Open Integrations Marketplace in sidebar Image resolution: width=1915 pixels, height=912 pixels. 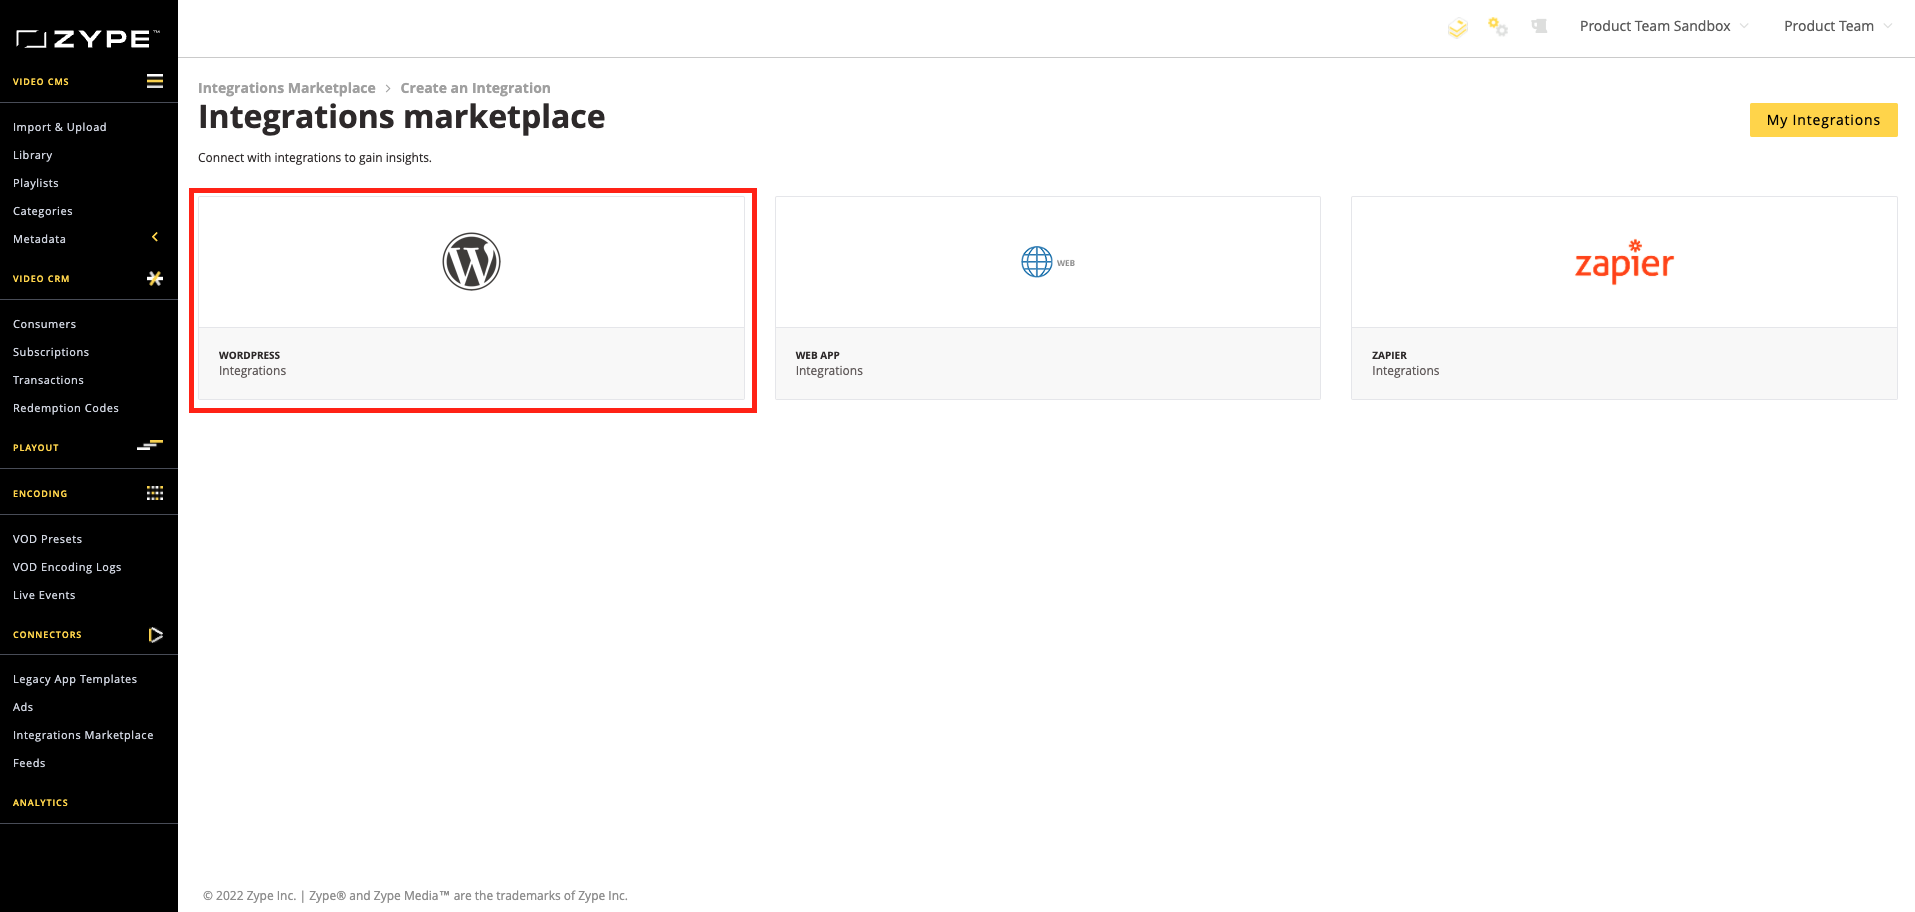click(x=83, y=735)
